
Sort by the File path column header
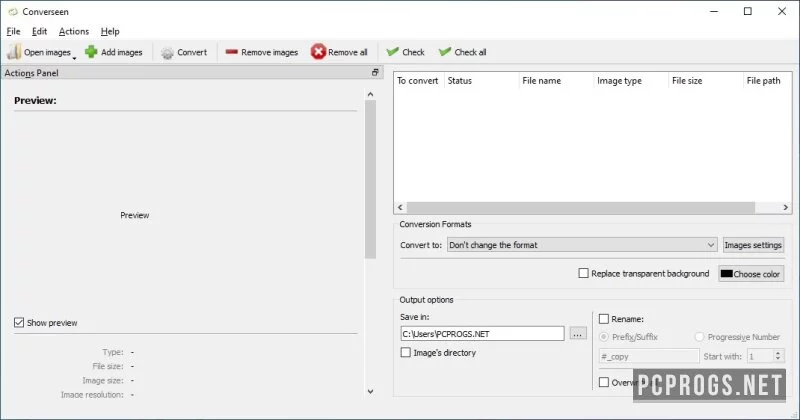[x=767, y=81]
